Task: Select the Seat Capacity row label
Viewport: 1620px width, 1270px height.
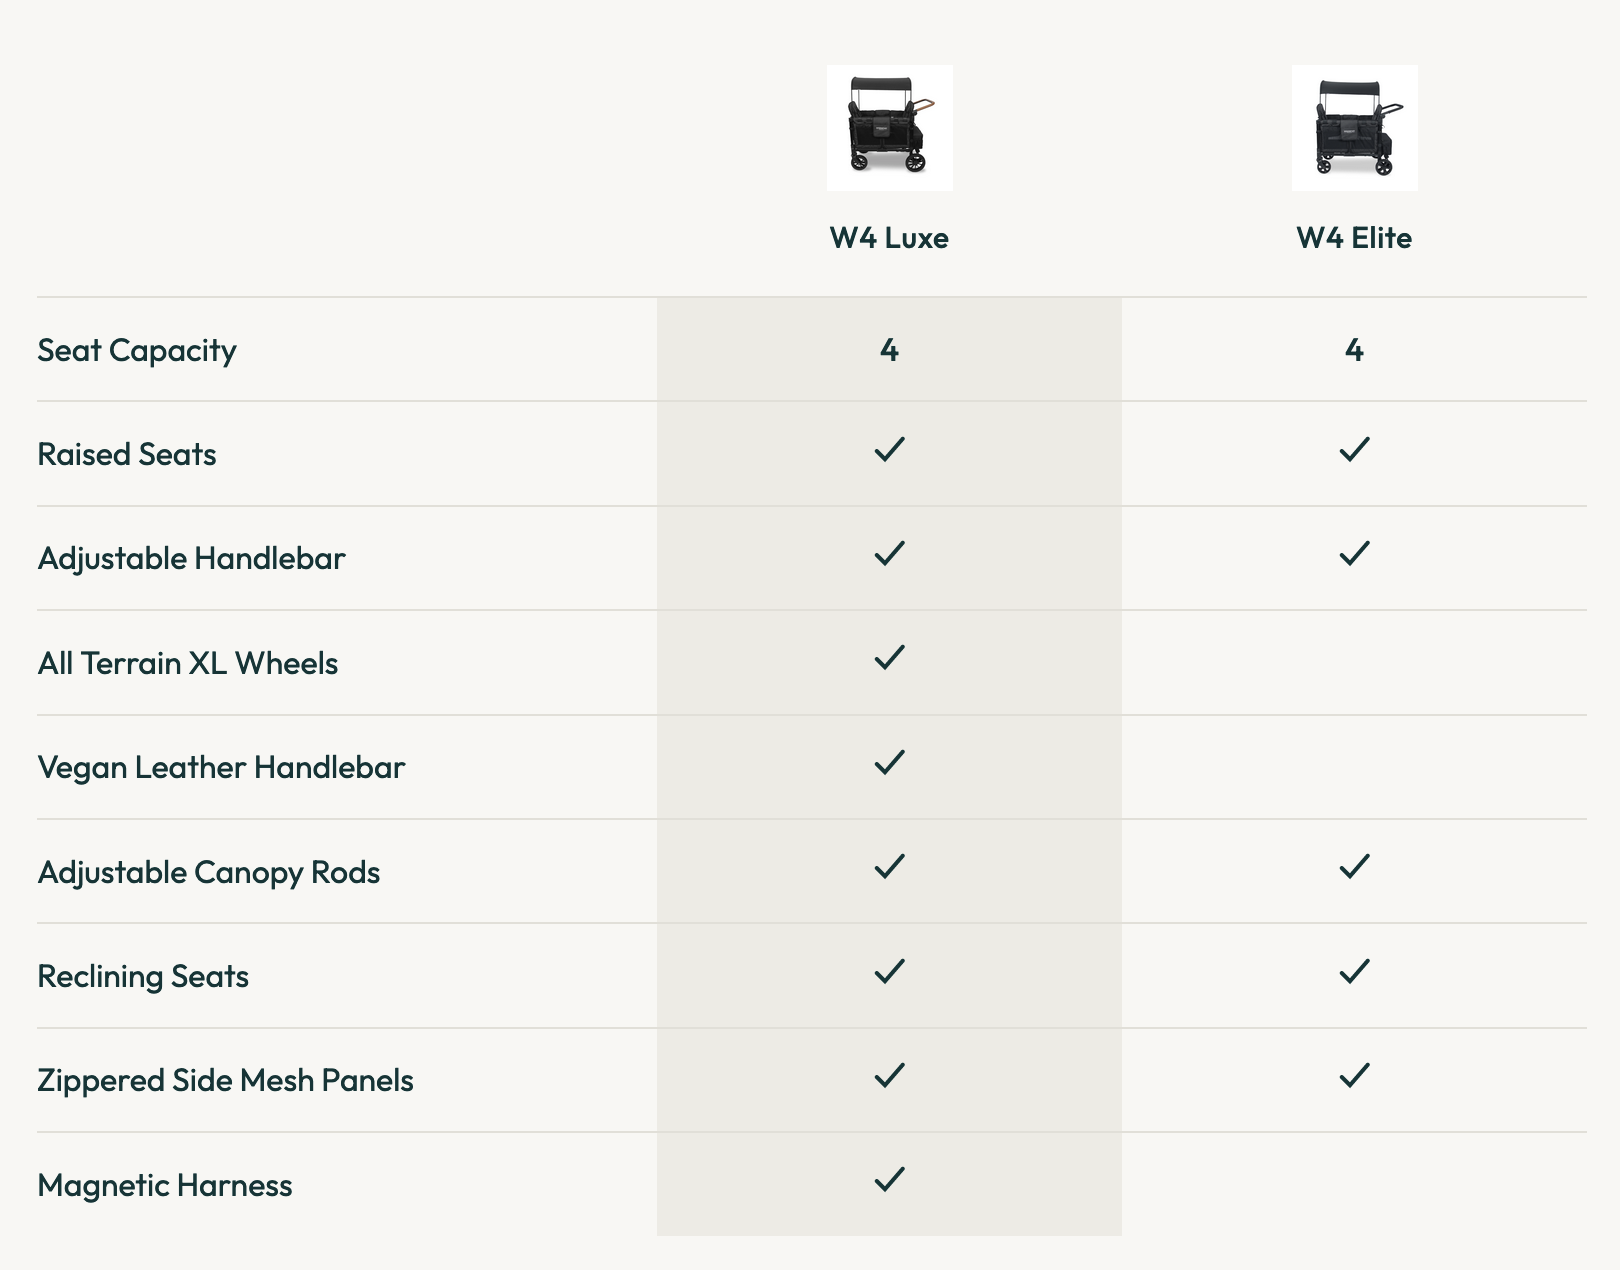Action: click(x=137, y=351)
